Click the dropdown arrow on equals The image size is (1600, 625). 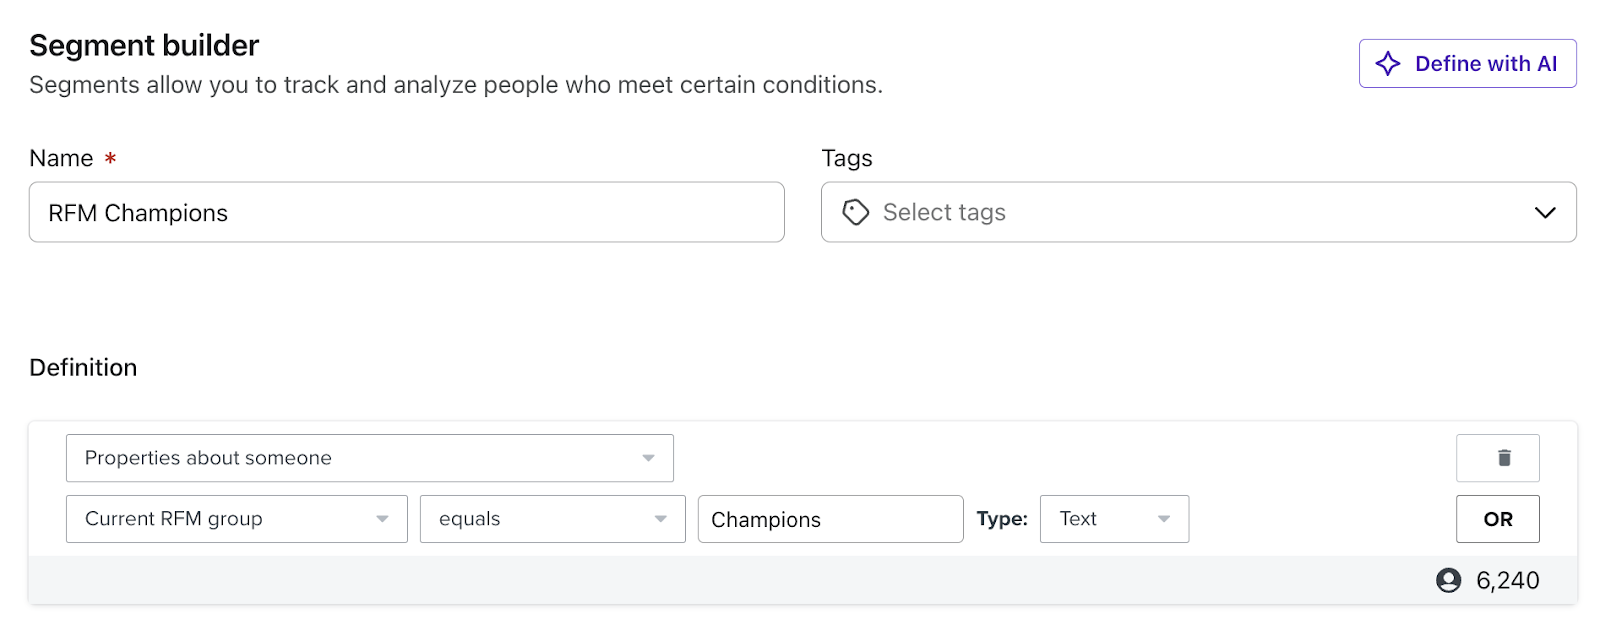pyautogui.click(x=660, y=519)
